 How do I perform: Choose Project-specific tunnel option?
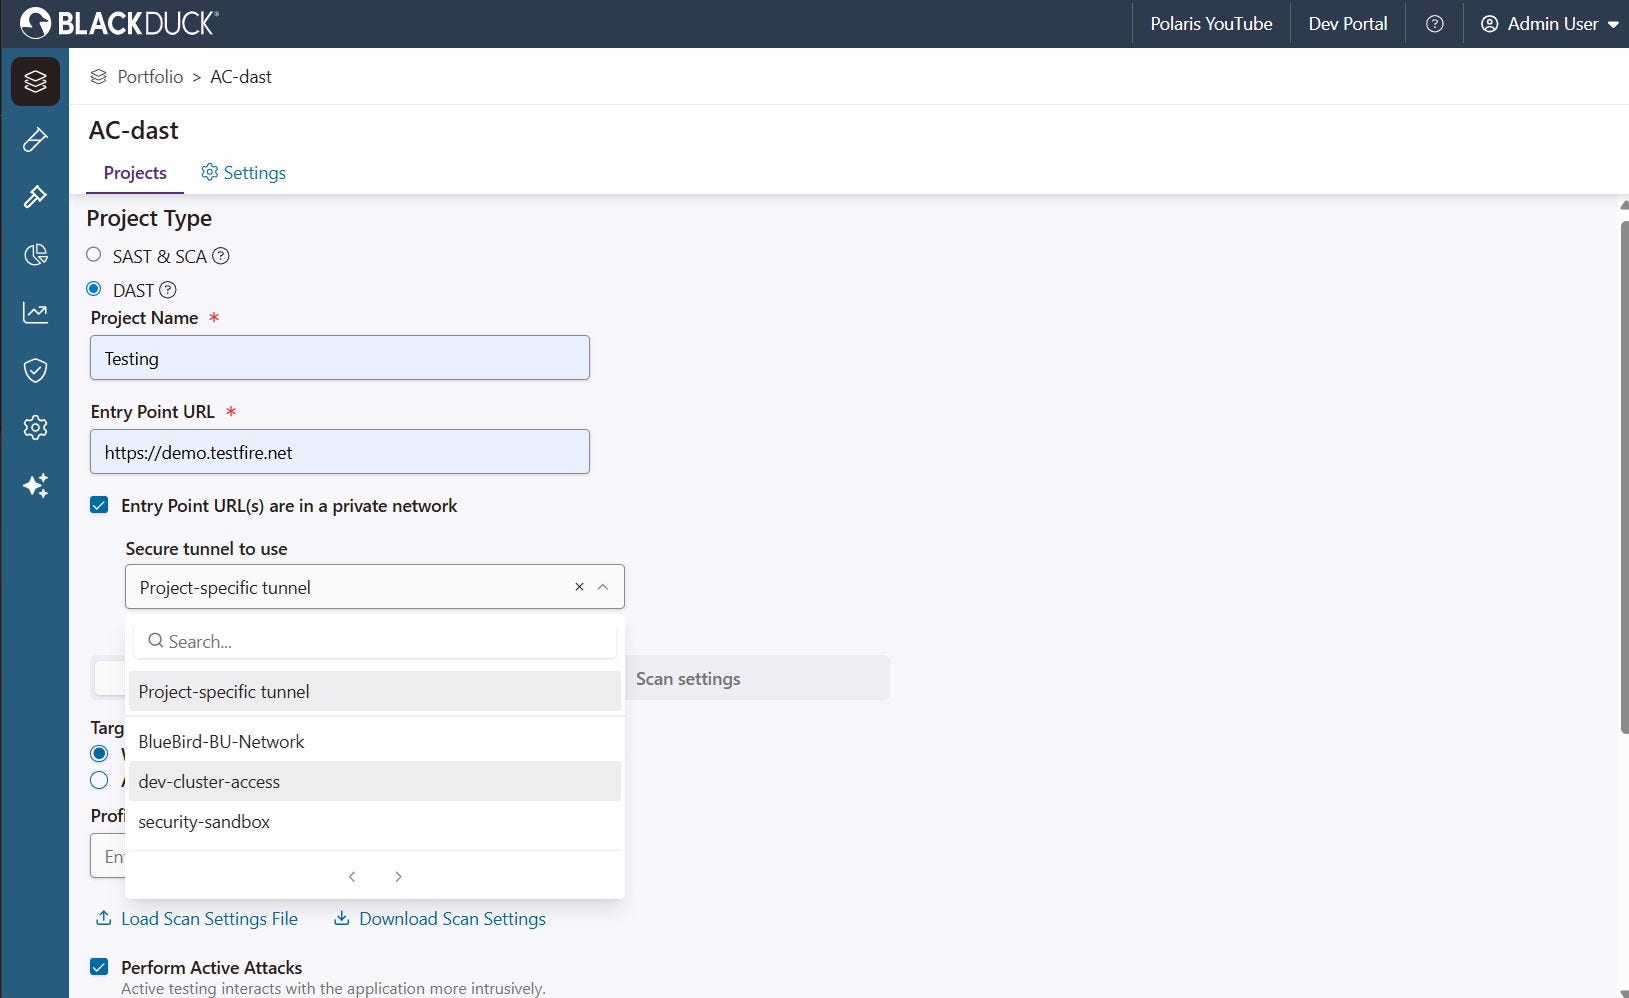375,692
